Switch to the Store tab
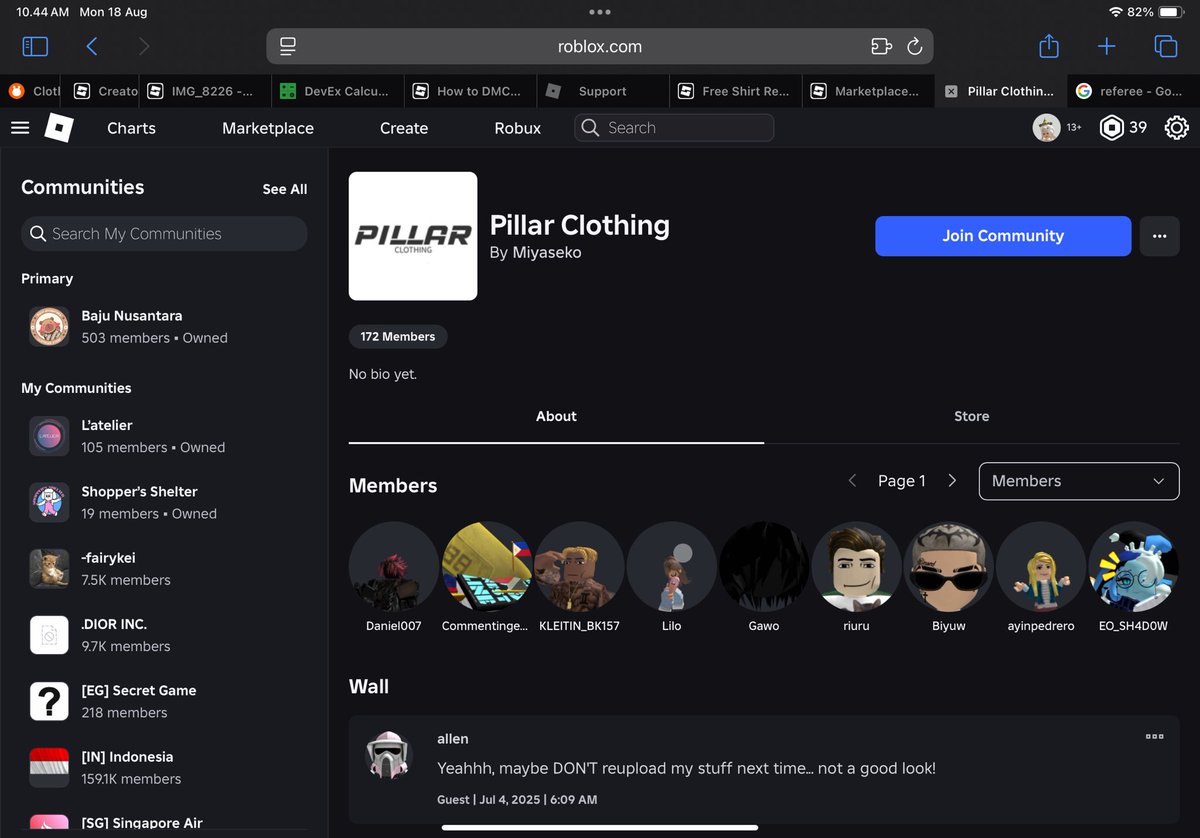Viewport: 1200px width, 838px height. click(x=971, y=416)
